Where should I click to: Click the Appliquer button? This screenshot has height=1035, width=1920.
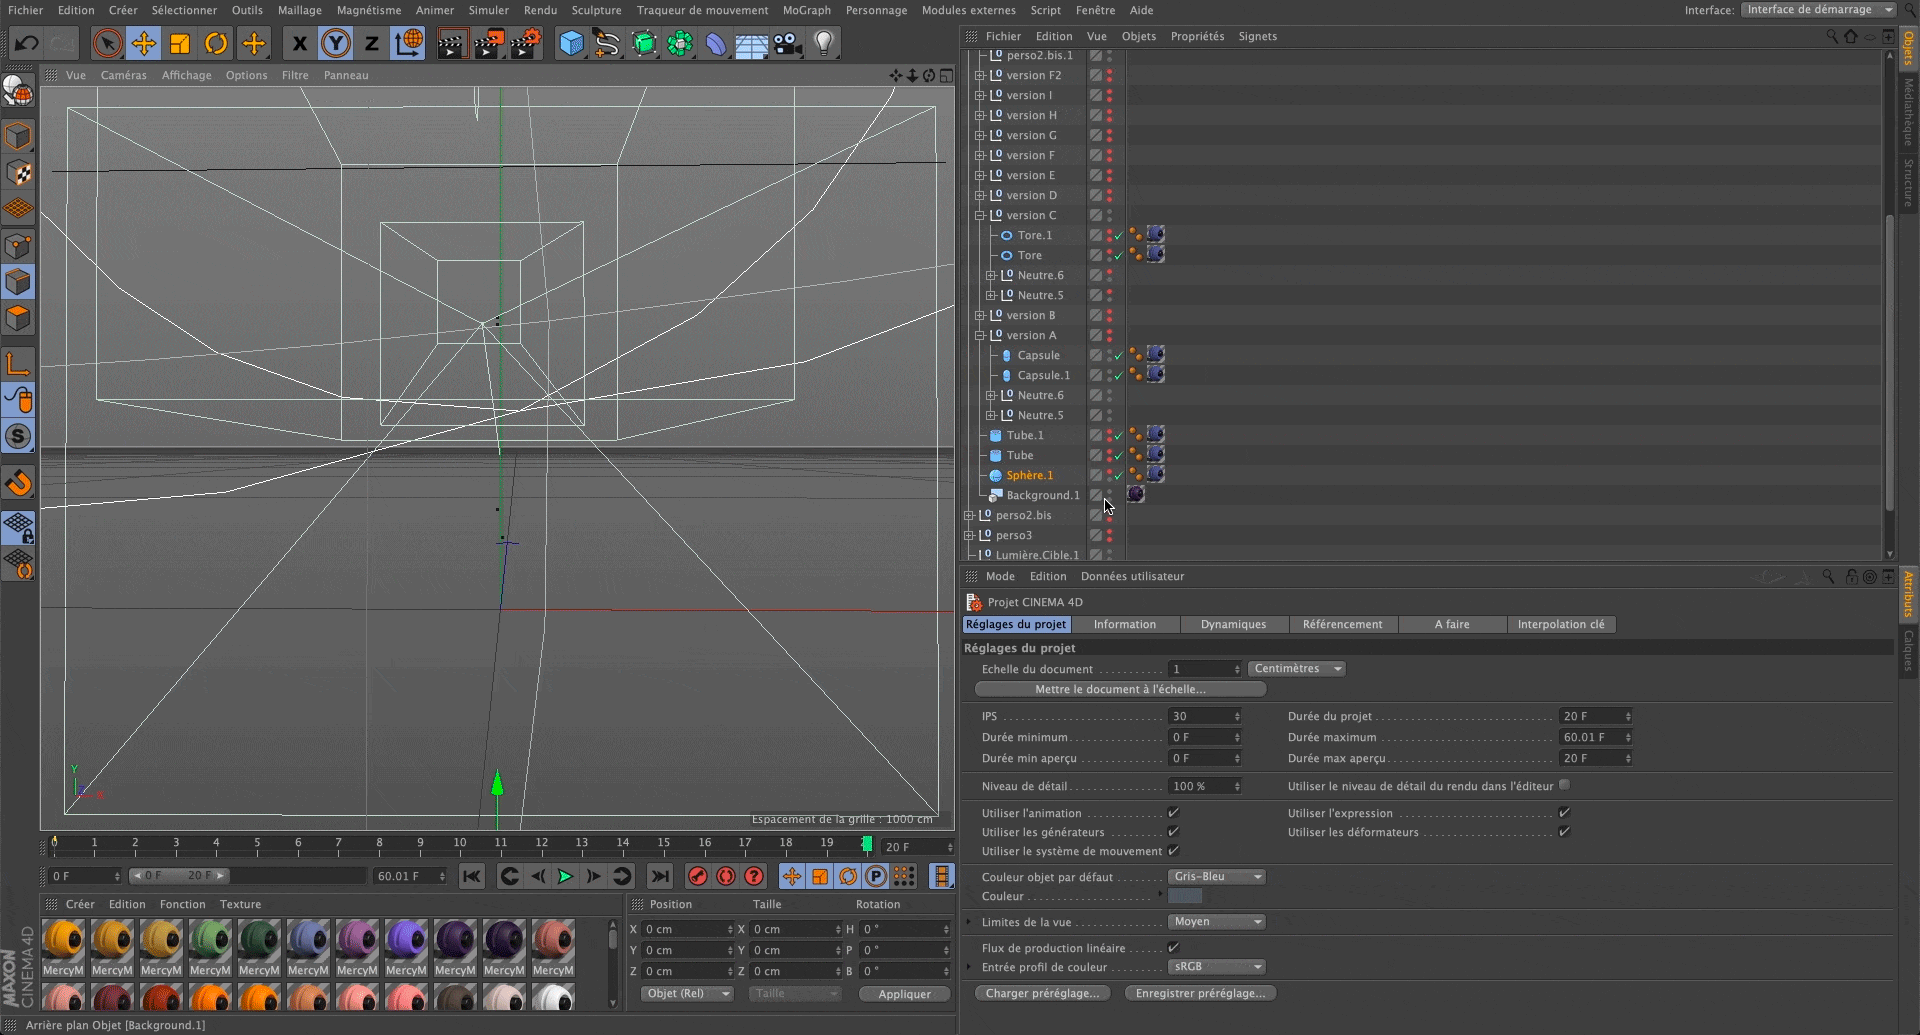pos(904,994)
